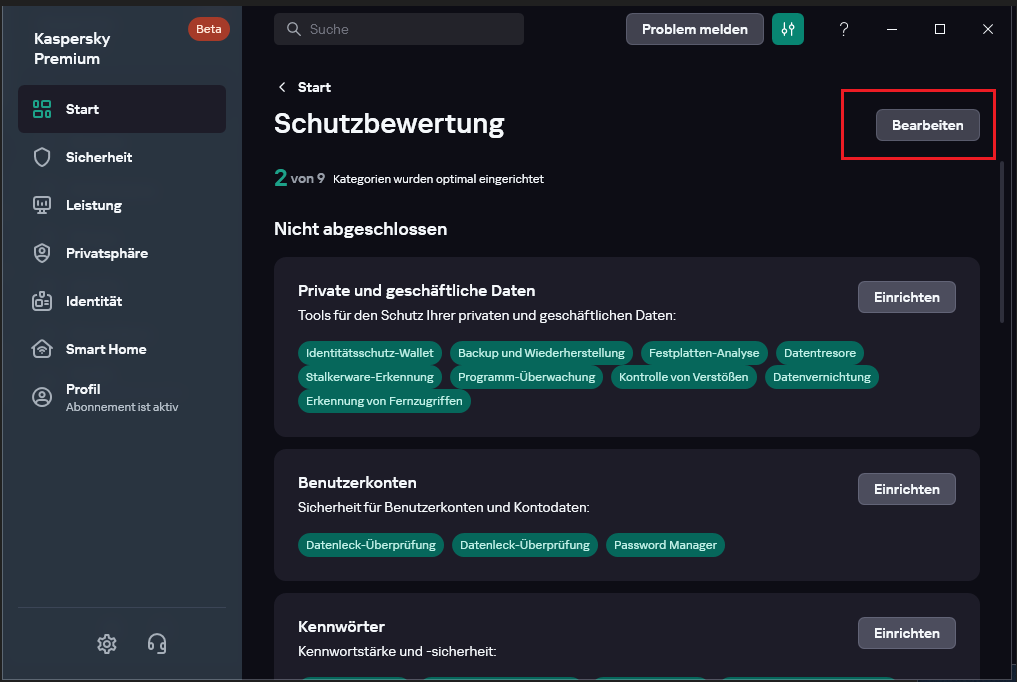Open settings via the gear icon
This screenshot has height=682, width=1017.
point(106,644)
